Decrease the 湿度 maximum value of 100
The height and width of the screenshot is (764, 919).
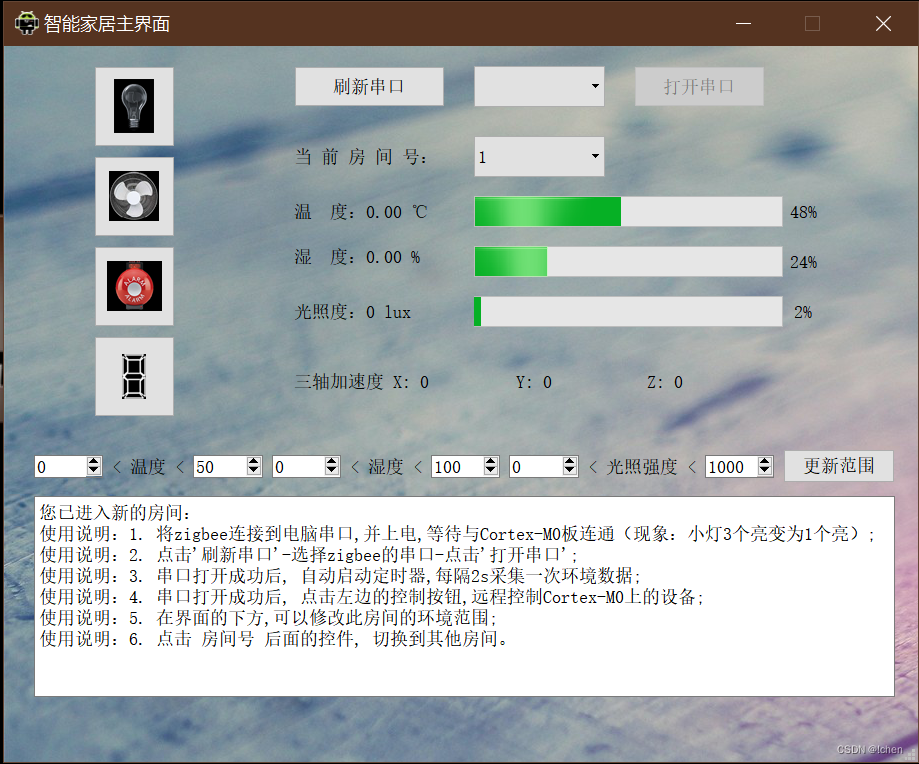click(x=491, y=471)
